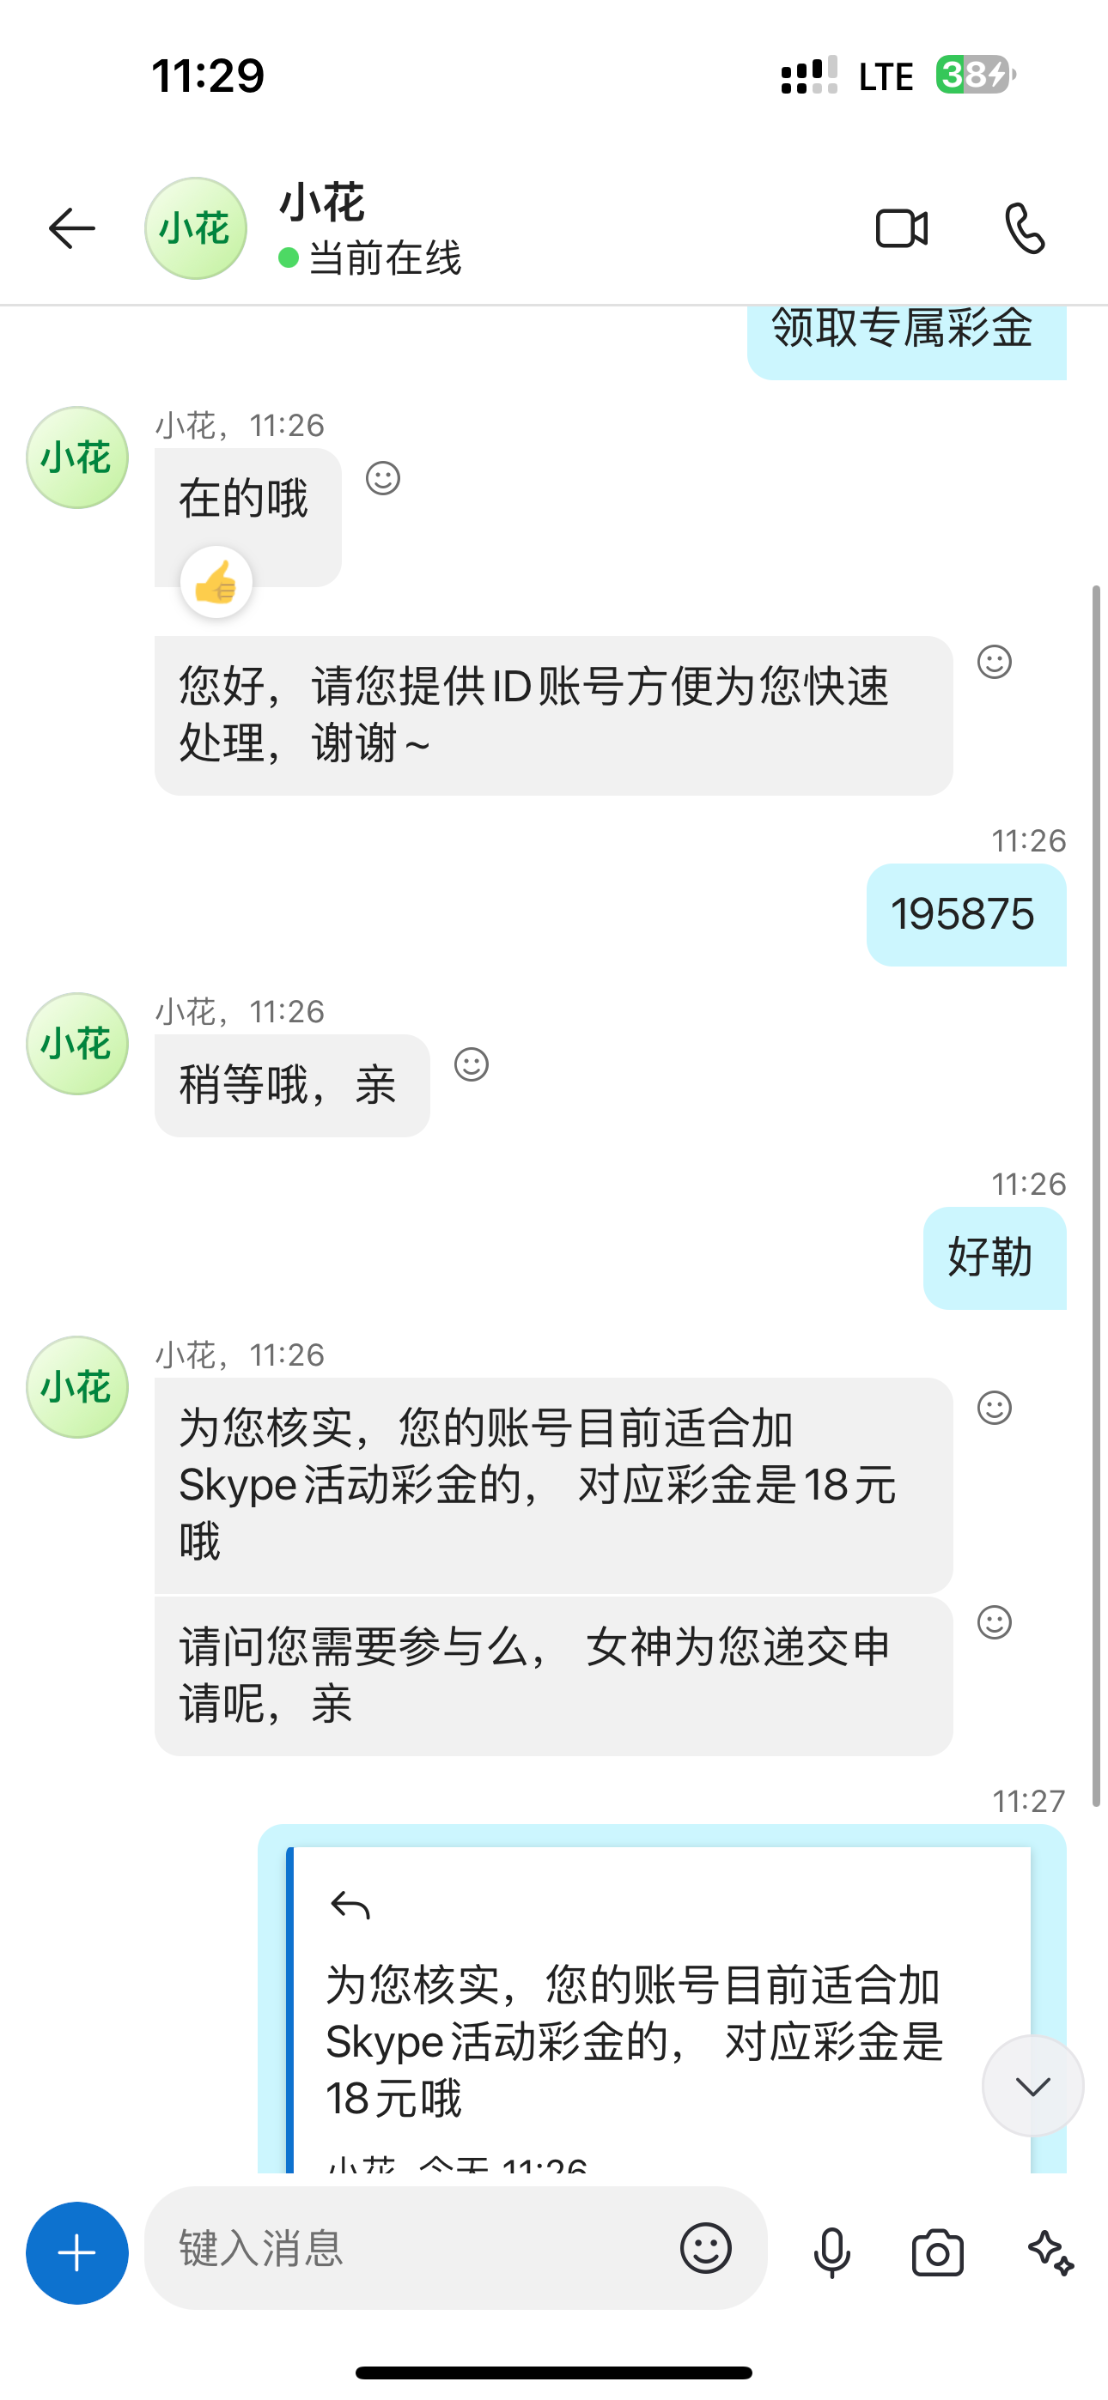Image resolution: width=1108 pixels, height=2400 pixels.
Task: Jump to latest messages with down chevron
Action: point(1032,2085)
